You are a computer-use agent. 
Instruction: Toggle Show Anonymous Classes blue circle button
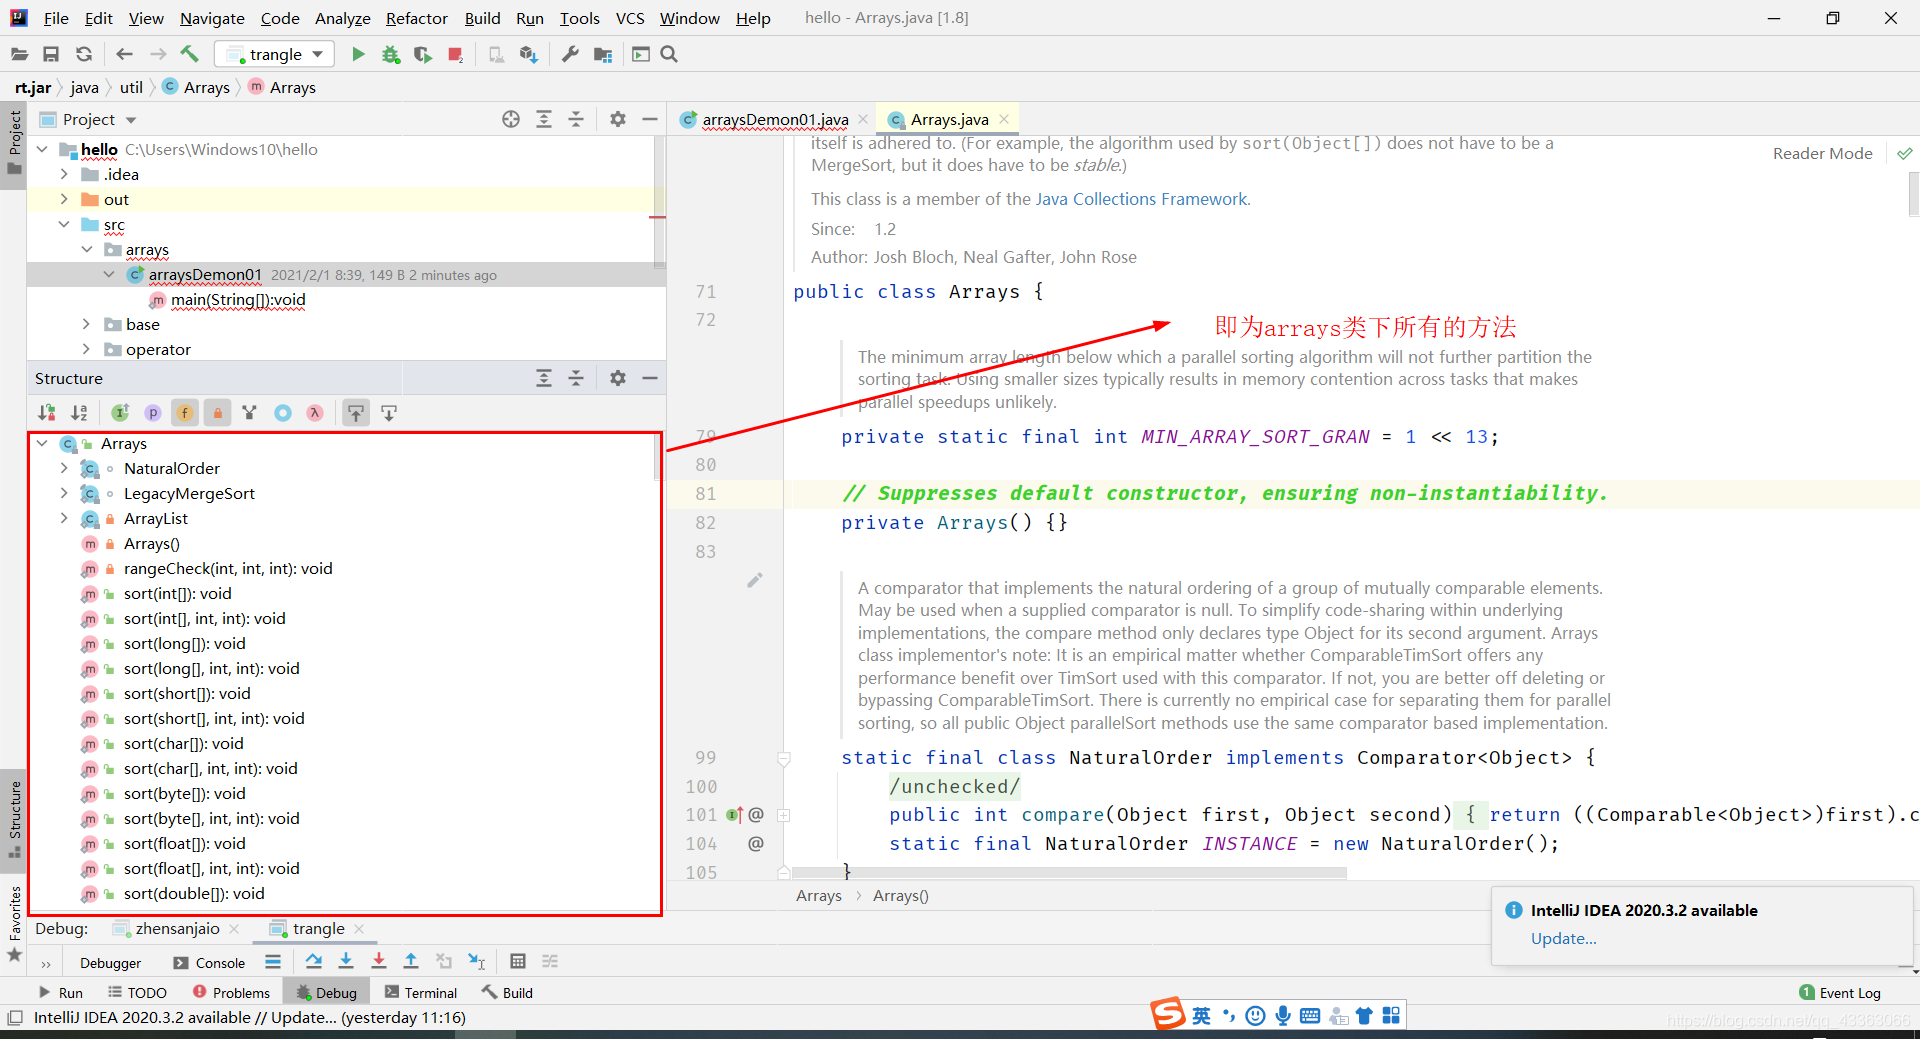tap(283, 412)
